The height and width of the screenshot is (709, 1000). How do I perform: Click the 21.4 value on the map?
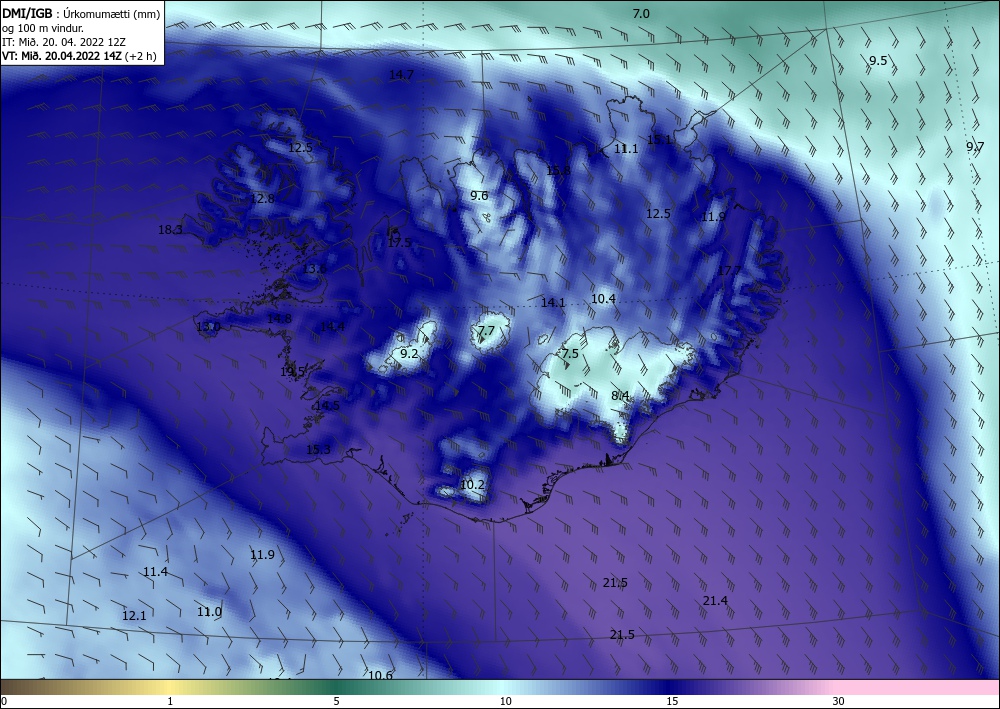pyautogui.click(x=715, y=601)
